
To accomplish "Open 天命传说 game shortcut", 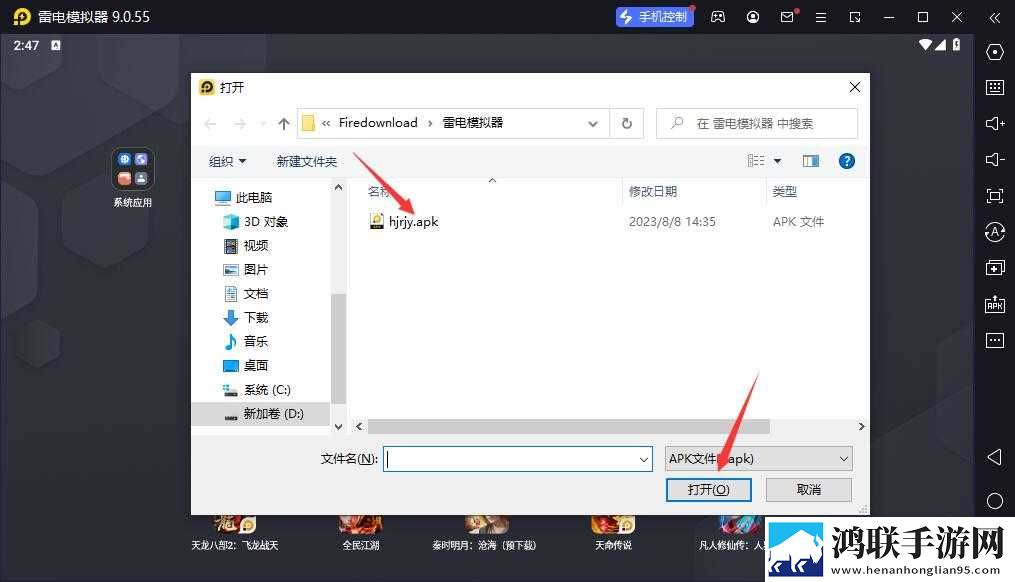I will 613,533.
